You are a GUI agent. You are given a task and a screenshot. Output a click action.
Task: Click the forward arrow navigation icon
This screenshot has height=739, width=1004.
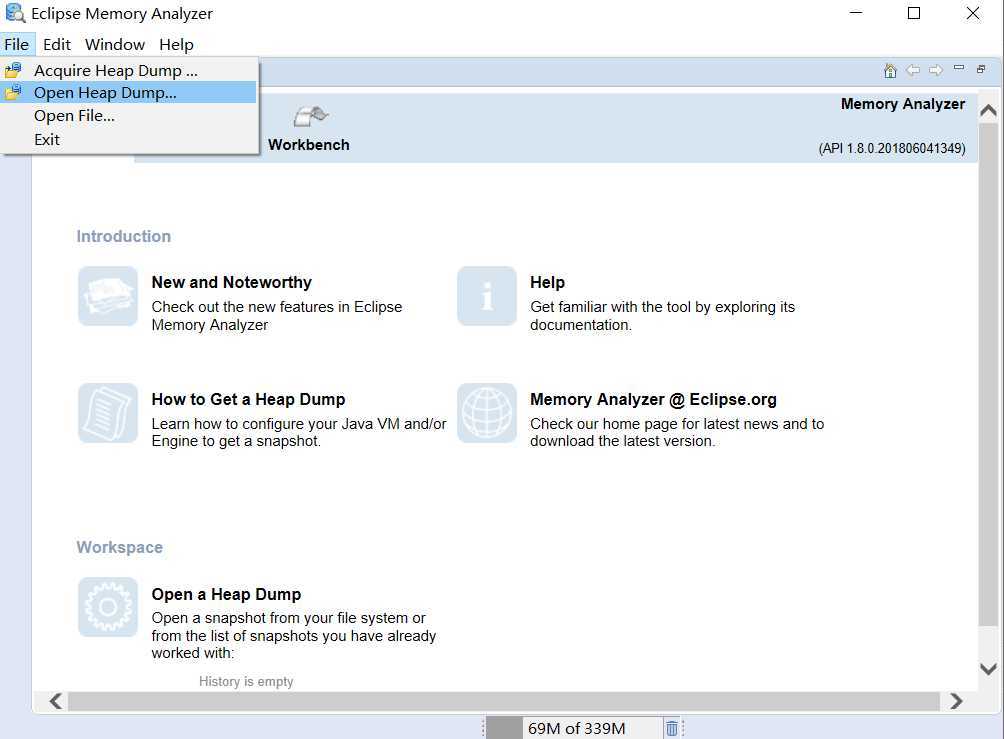point(936,70)
